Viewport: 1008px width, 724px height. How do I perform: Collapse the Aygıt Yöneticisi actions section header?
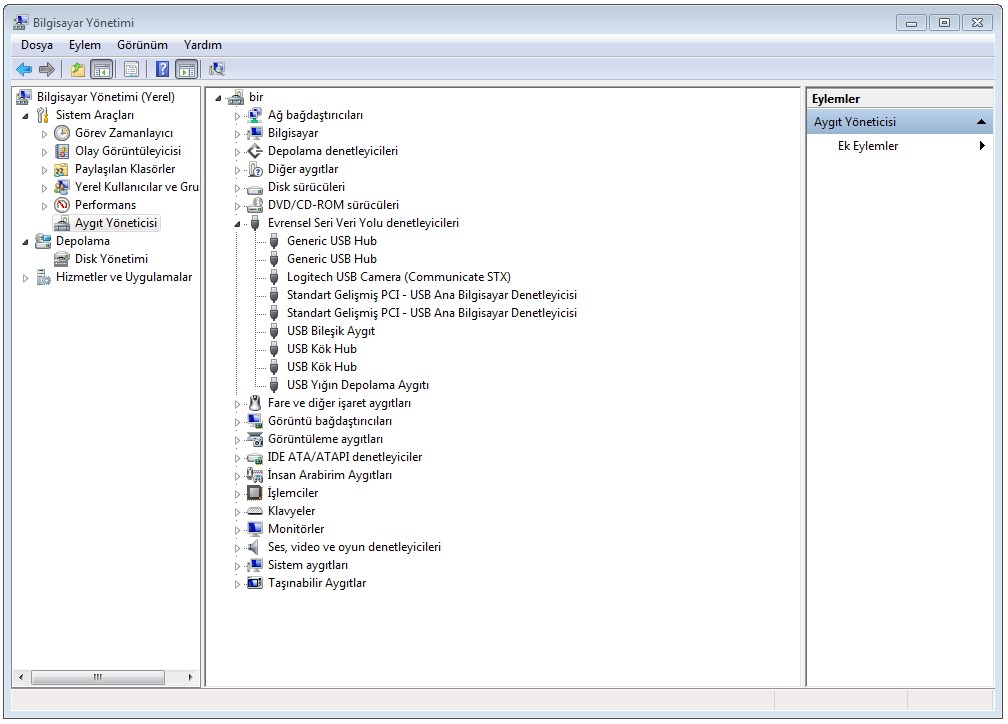981,122
